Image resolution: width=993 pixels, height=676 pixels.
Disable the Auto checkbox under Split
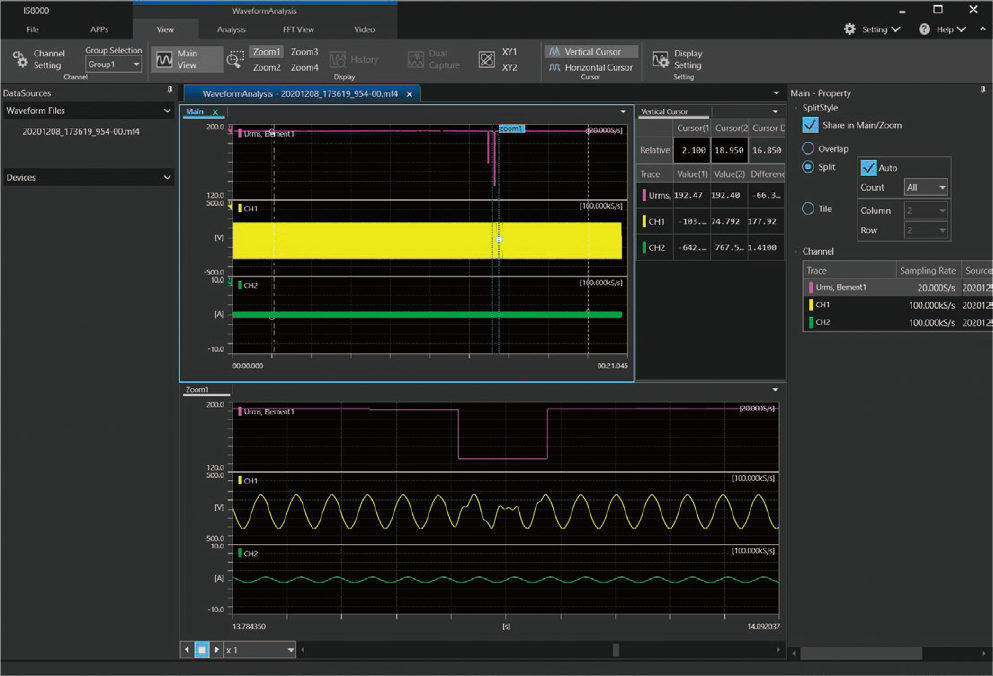(x=869, y=167)
